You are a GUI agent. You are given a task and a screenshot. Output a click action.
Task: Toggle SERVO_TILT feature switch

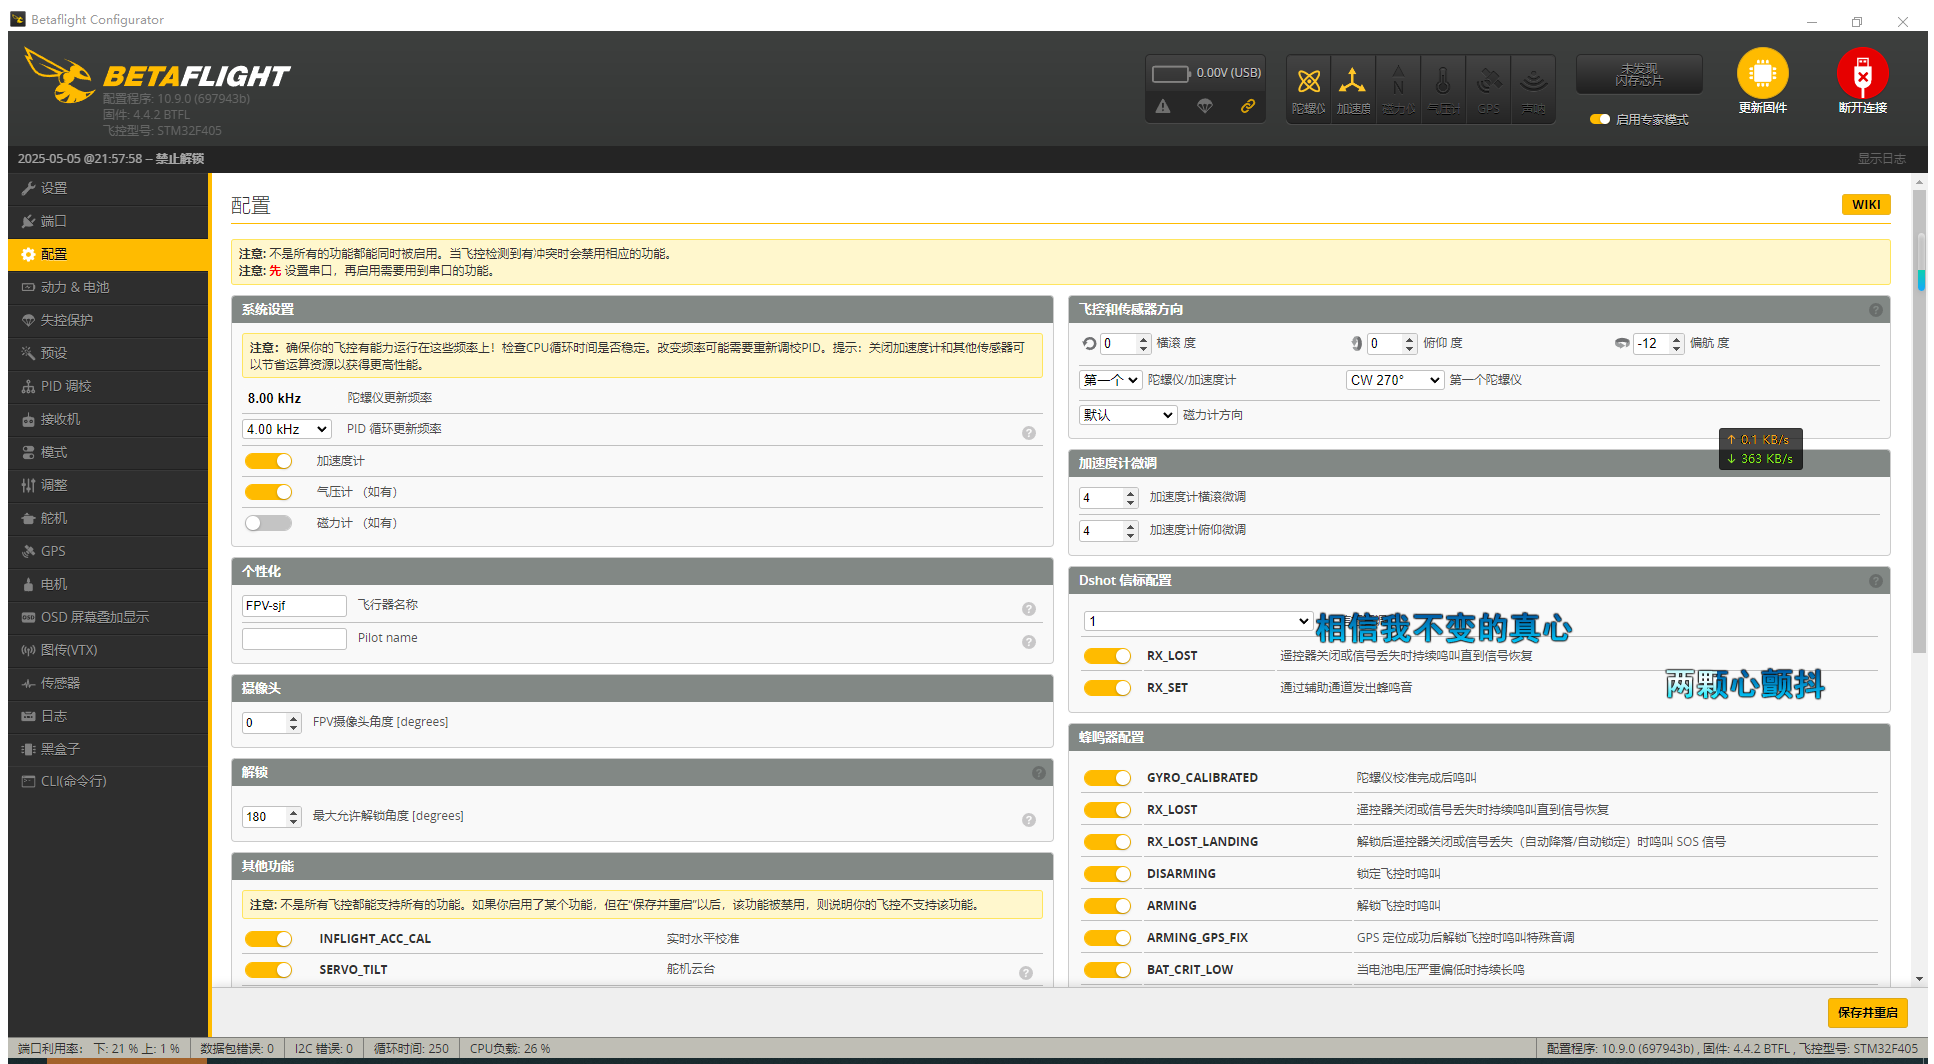pyautogui.click(x=268, y=970)
